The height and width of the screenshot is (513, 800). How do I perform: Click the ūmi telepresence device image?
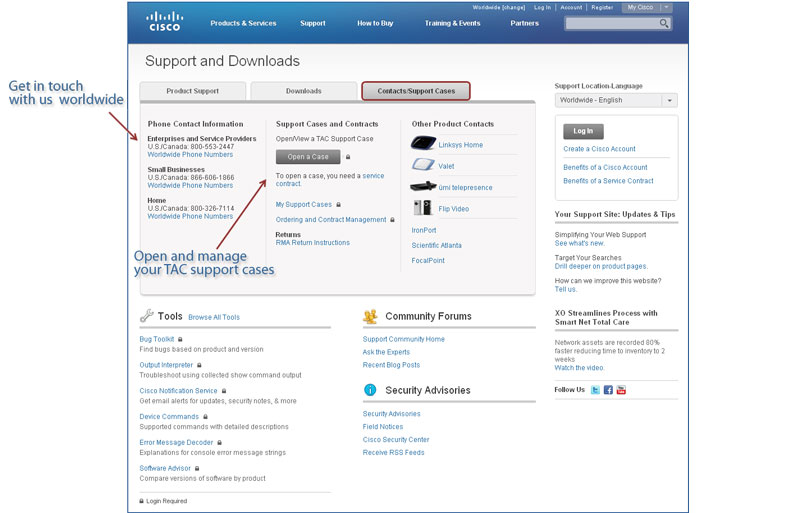[423, 186]
